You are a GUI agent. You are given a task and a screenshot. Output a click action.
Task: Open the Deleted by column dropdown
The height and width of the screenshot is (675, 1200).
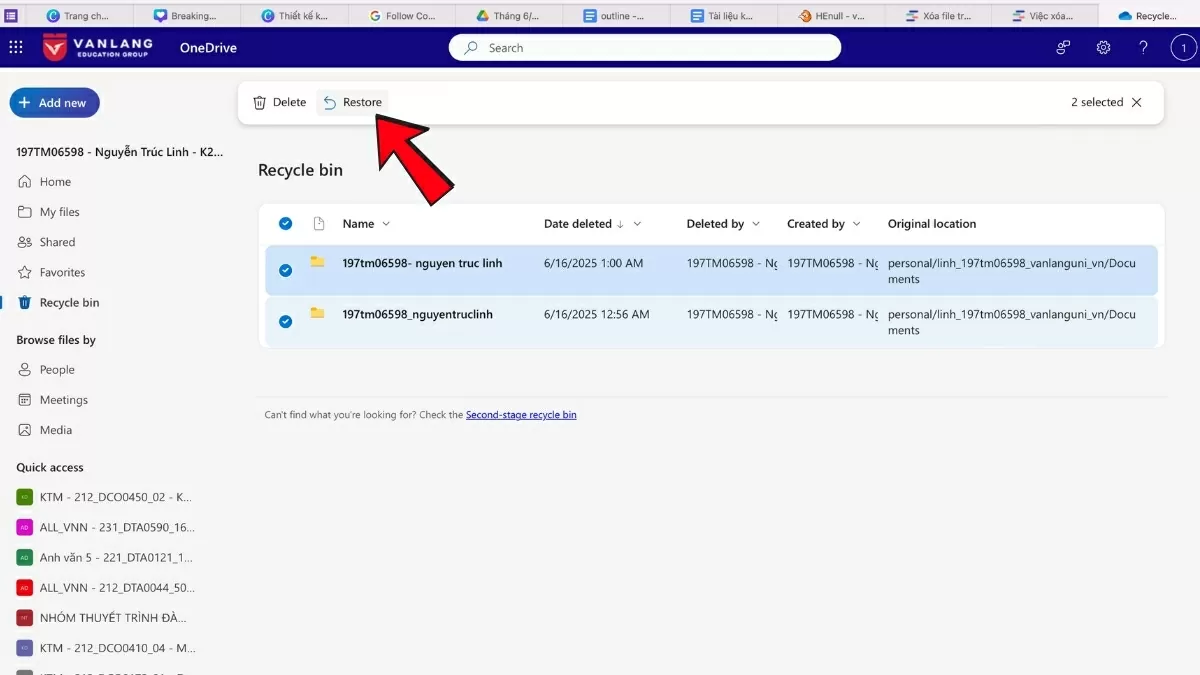tap(756, 223)
